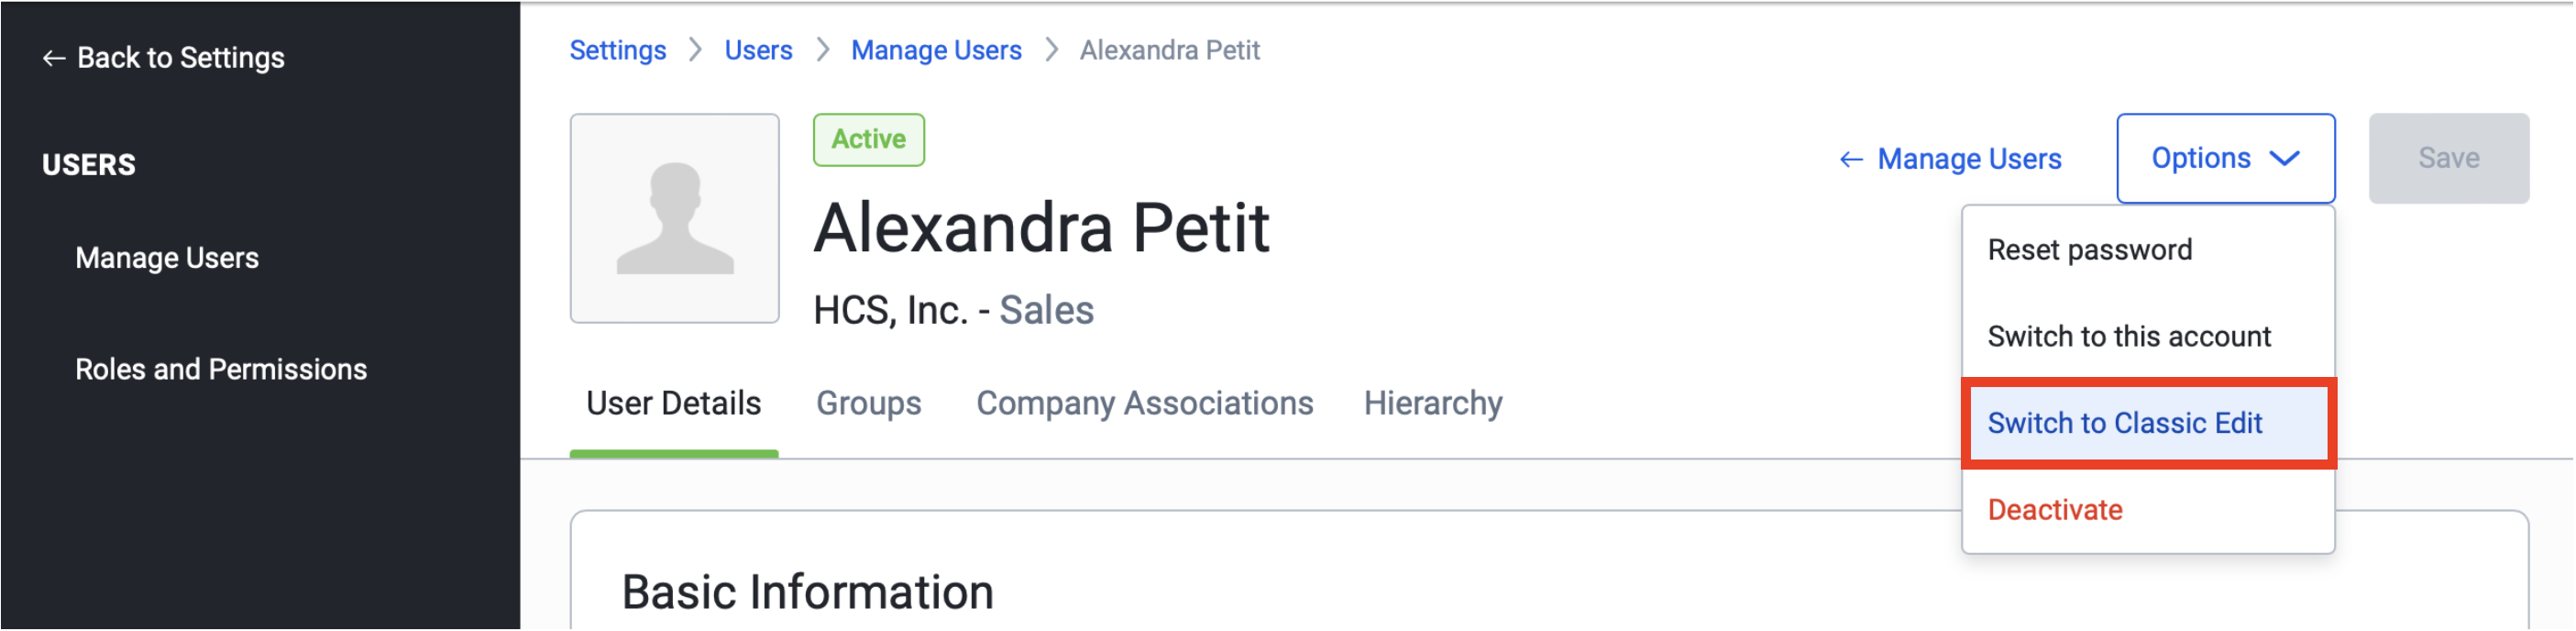Open Manage Users in the sidebar
The height and width of the screenshot is (631, 2576).
tap(167, 259)
